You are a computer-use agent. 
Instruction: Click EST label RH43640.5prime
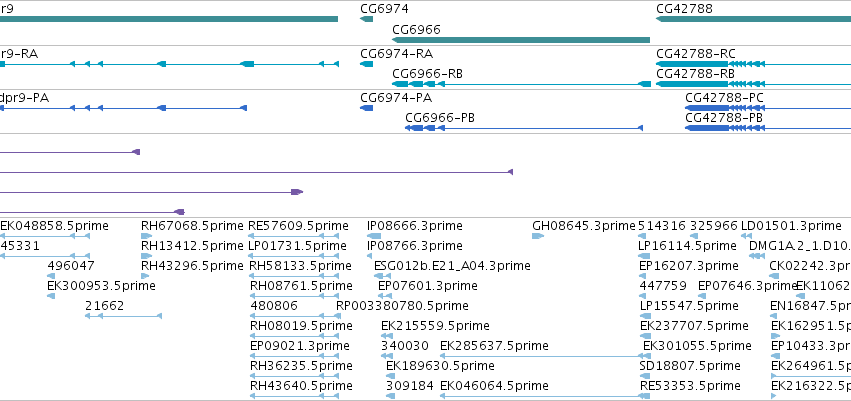click(301, 386)
